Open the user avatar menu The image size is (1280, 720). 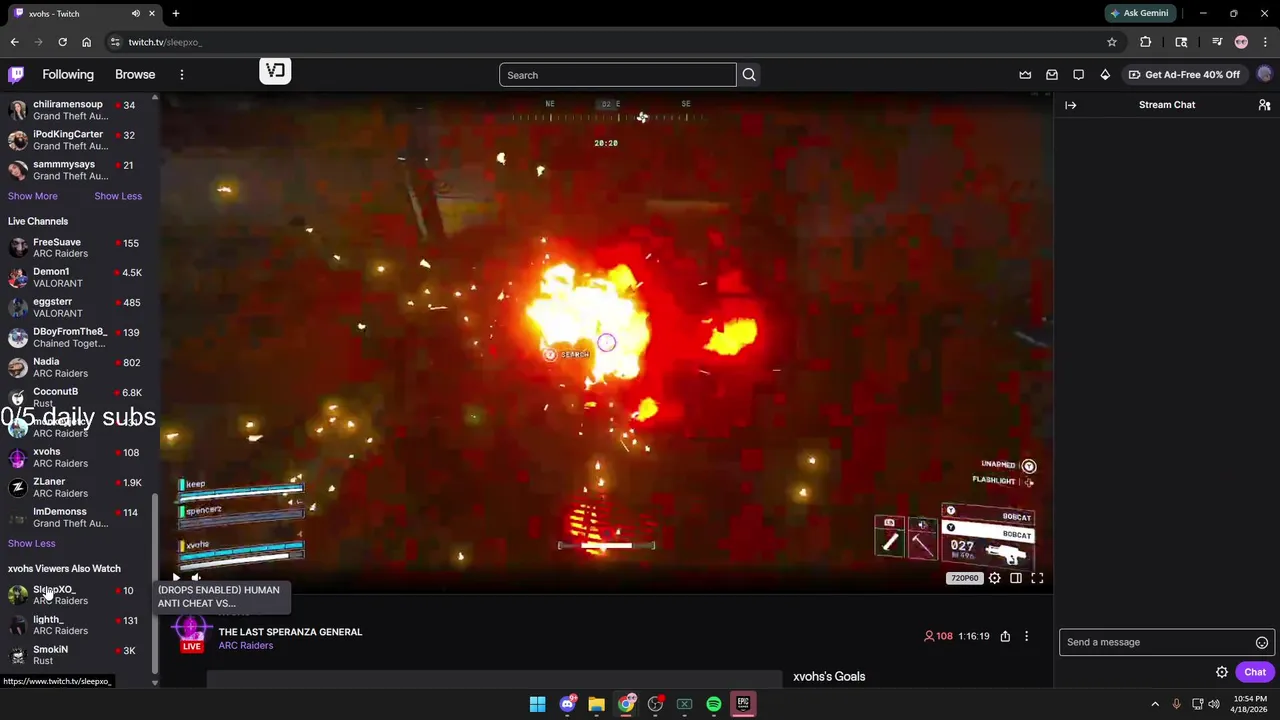(1264, 75)
